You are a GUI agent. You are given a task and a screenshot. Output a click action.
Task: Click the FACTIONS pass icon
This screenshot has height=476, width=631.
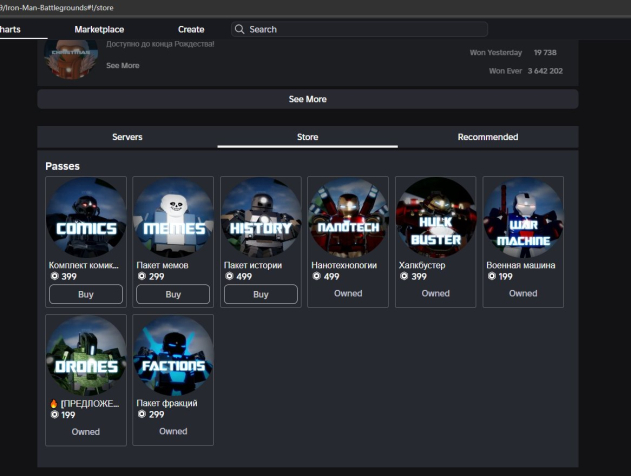pos(173,356)
